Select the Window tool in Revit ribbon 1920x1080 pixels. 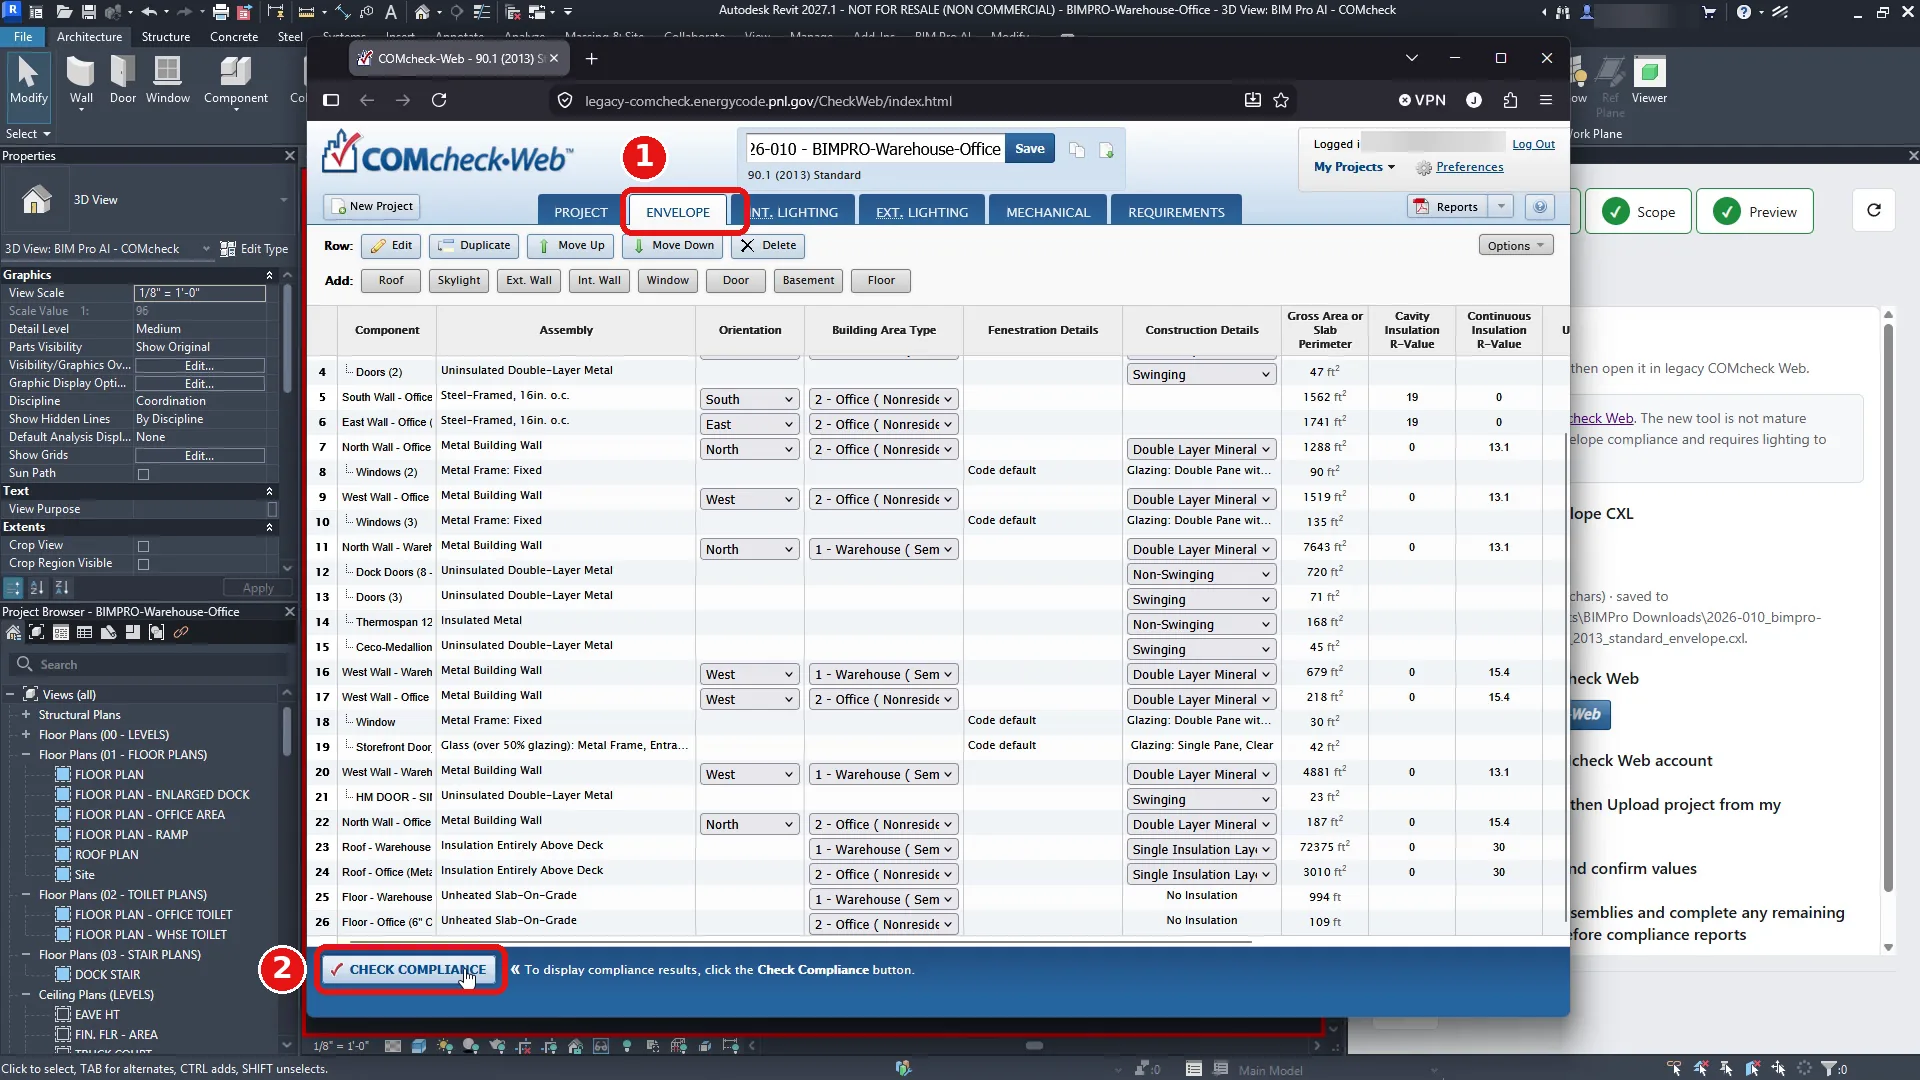click(x=167, y=80)
